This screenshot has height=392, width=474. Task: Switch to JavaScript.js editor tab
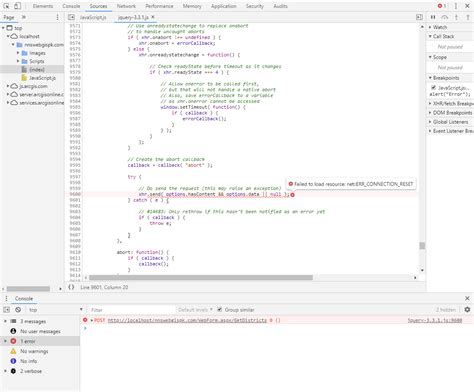pyautogui.click(x=93, y=17)
